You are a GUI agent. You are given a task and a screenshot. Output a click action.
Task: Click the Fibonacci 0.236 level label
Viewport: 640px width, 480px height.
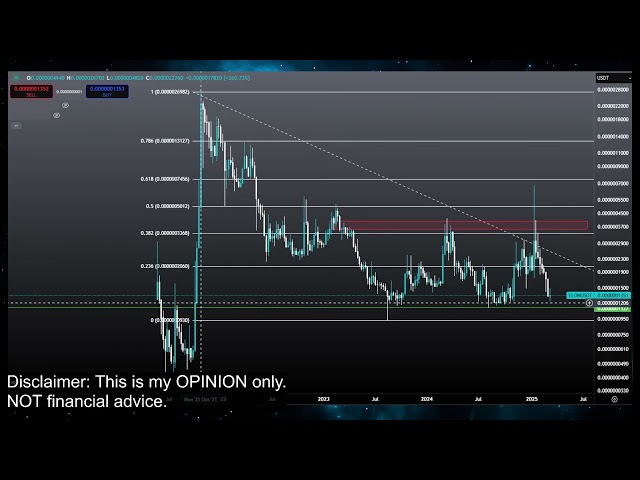(x=165, y=267)
